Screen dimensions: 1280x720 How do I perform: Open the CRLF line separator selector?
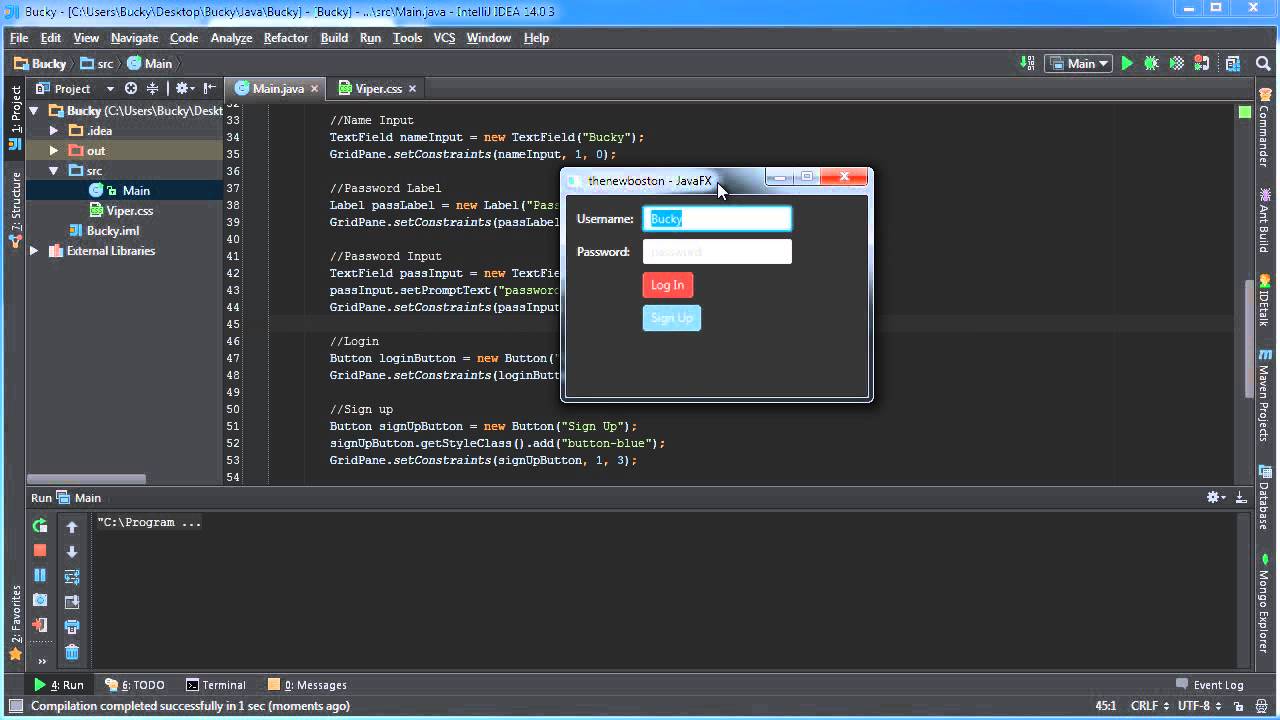1150,706
